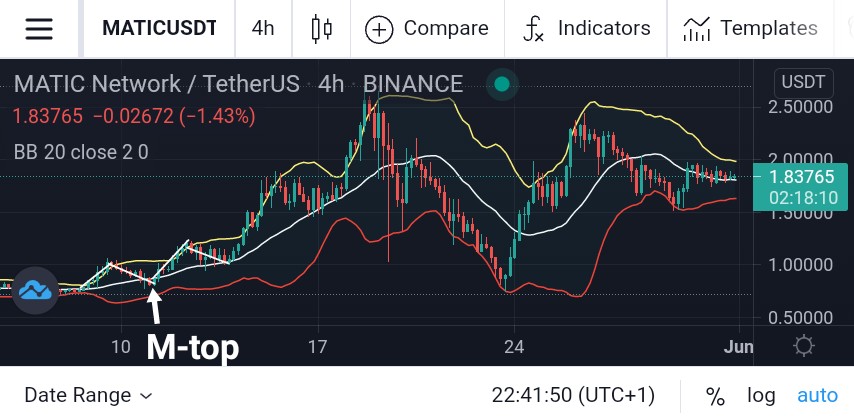Click the Compare plus circle icon

click(x=379, y=29)
